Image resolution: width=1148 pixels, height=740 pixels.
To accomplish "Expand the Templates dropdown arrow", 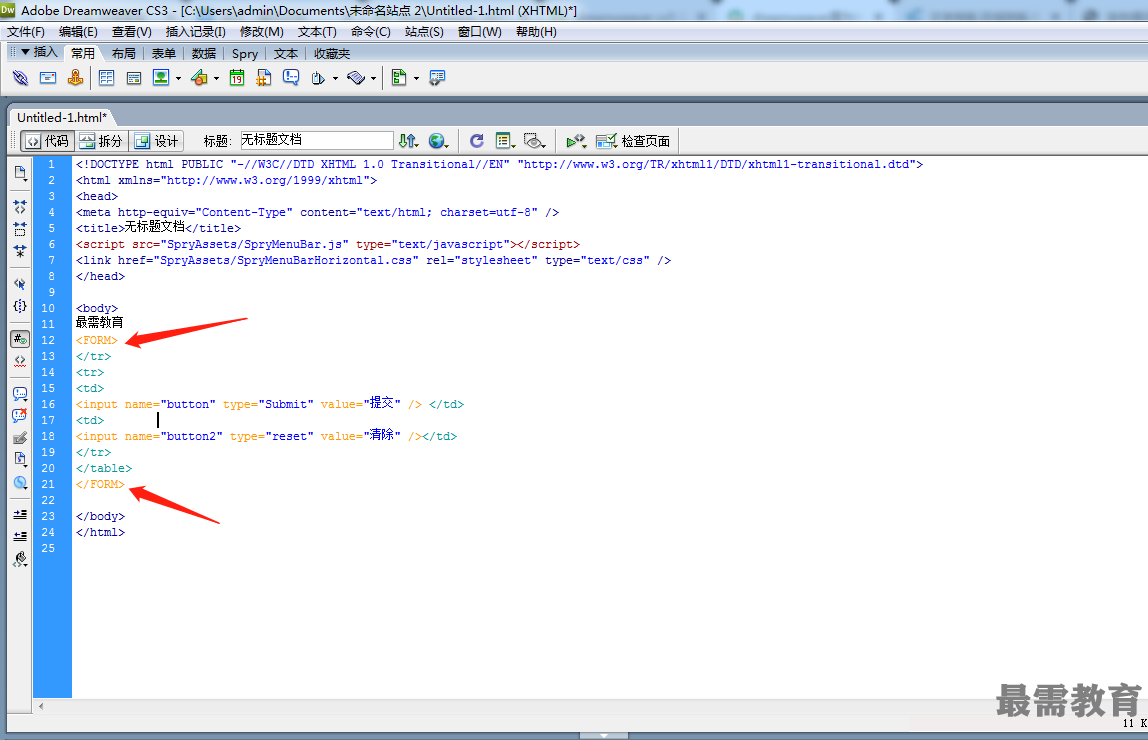I will pyautogui.click(x=416, y=78).
